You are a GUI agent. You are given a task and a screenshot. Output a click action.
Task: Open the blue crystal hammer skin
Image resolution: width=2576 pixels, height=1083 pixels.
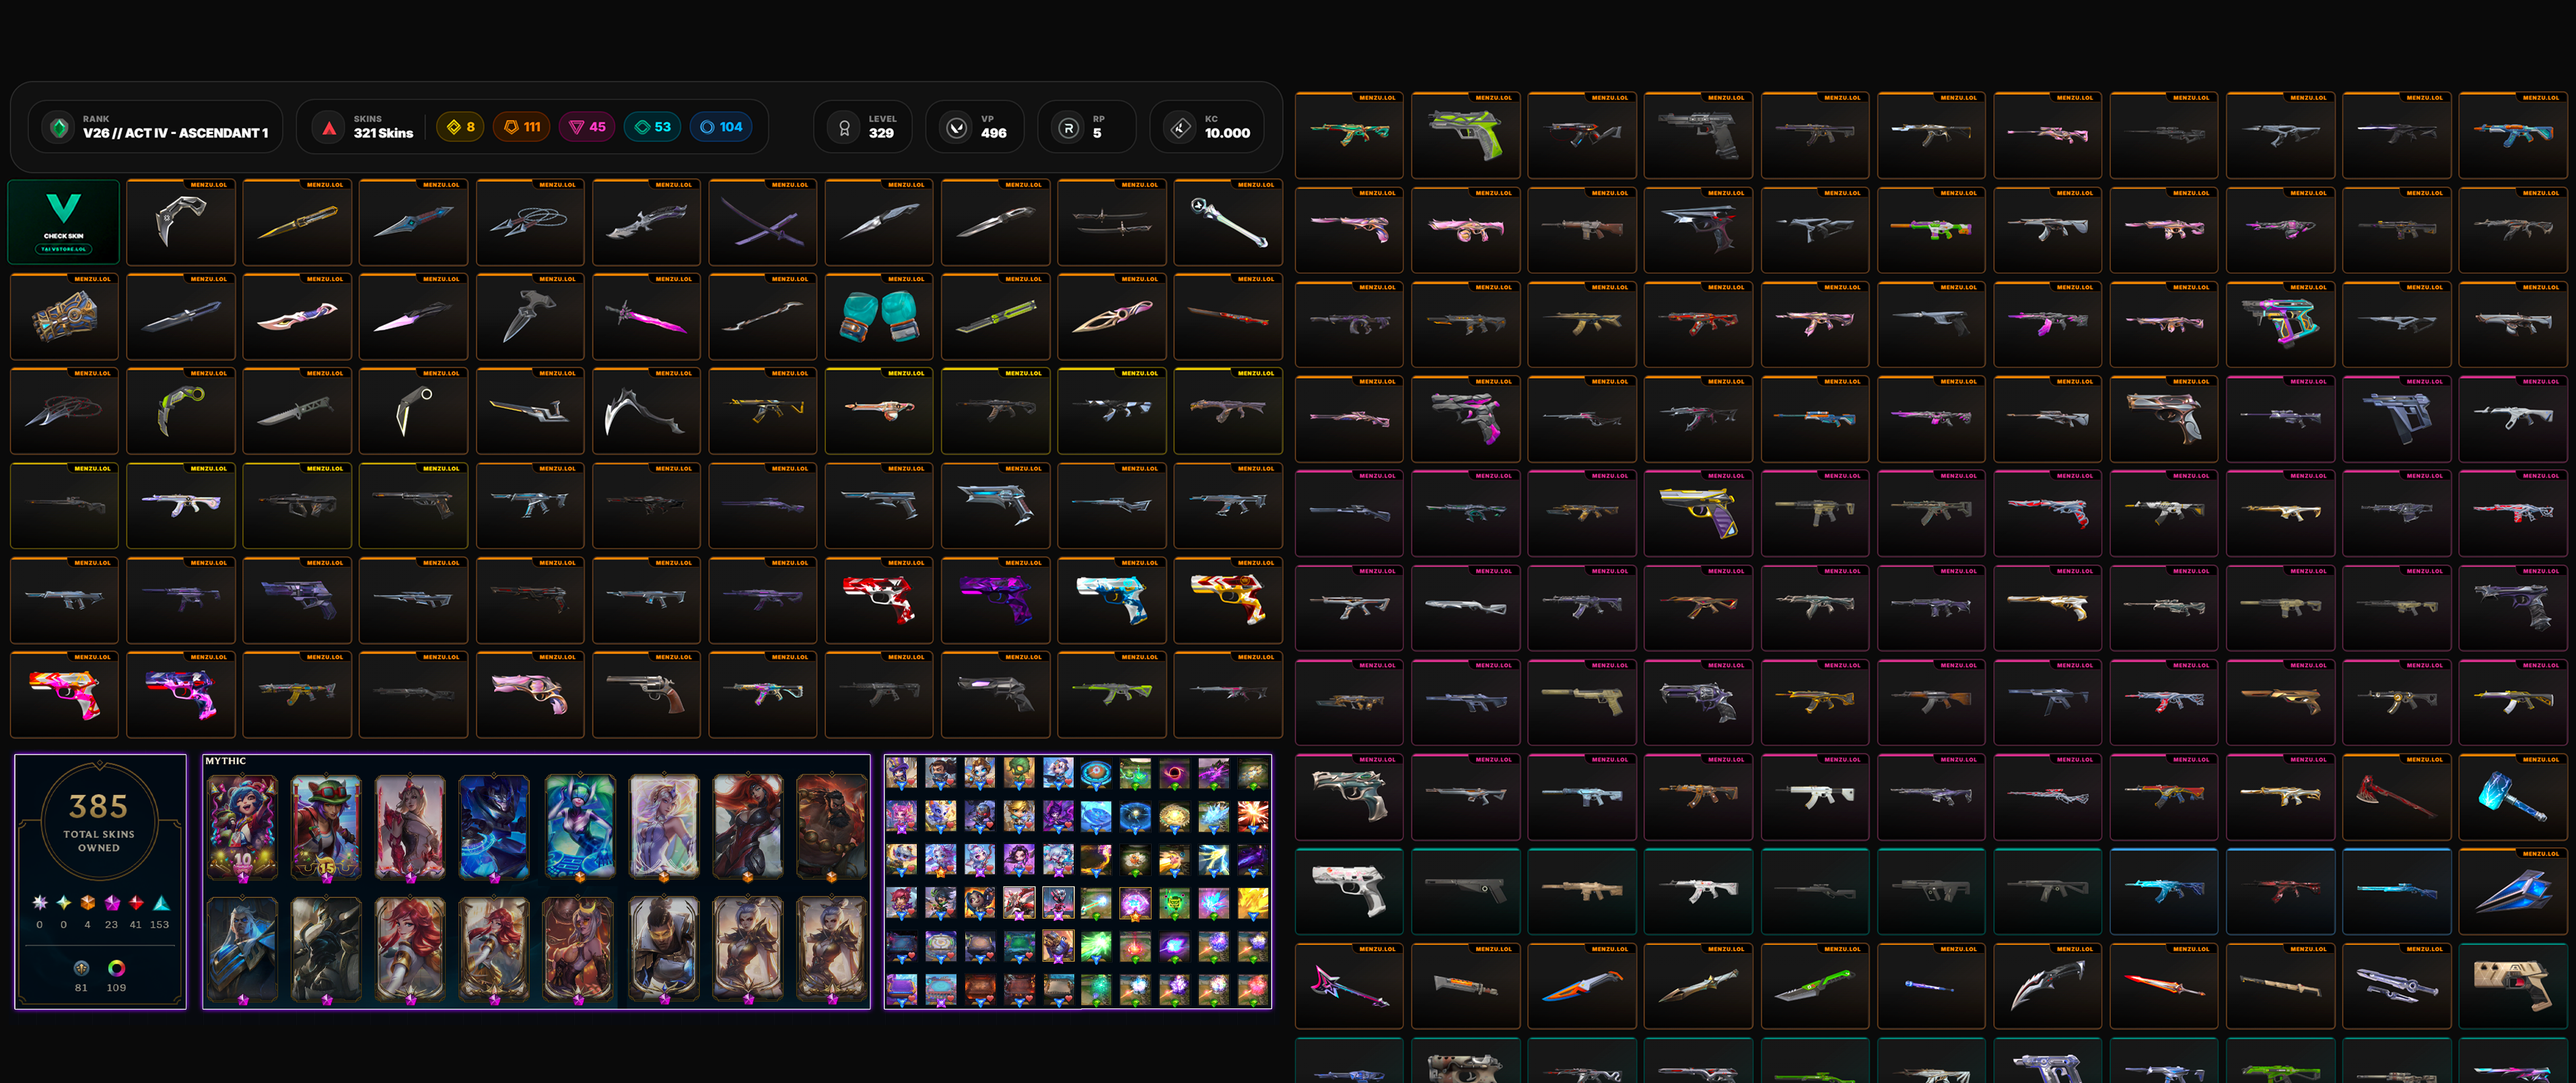tap(2512, 797)
